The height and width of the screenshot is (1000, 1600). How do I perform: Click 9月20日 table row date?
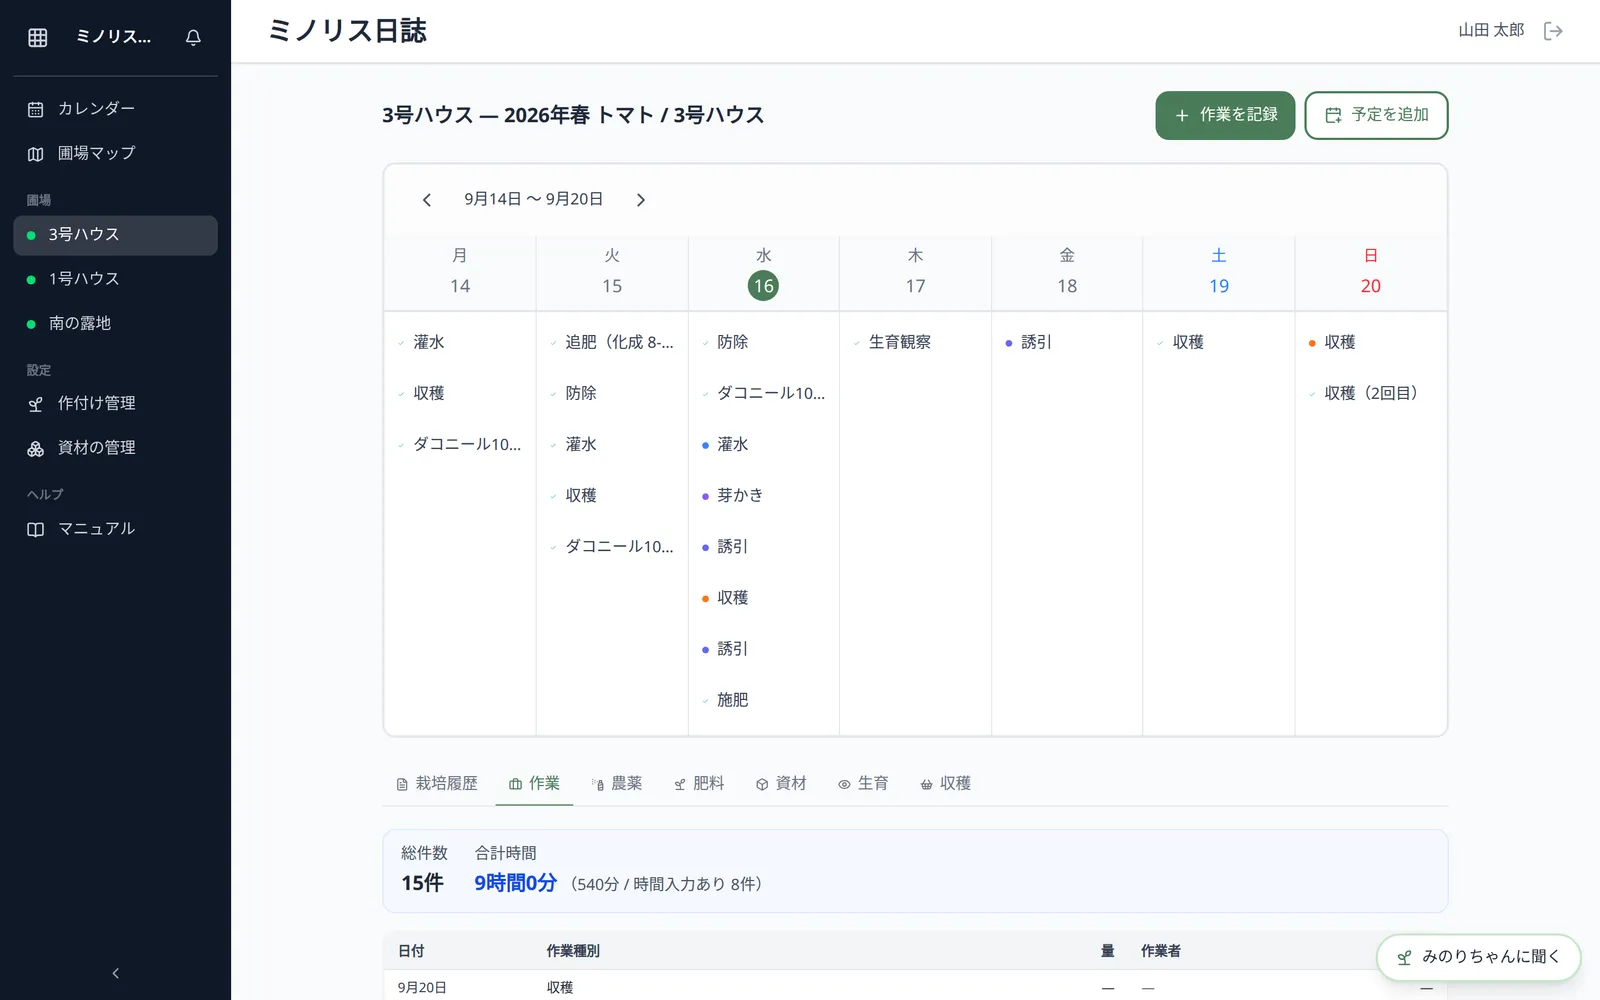(x=422, y=988)
